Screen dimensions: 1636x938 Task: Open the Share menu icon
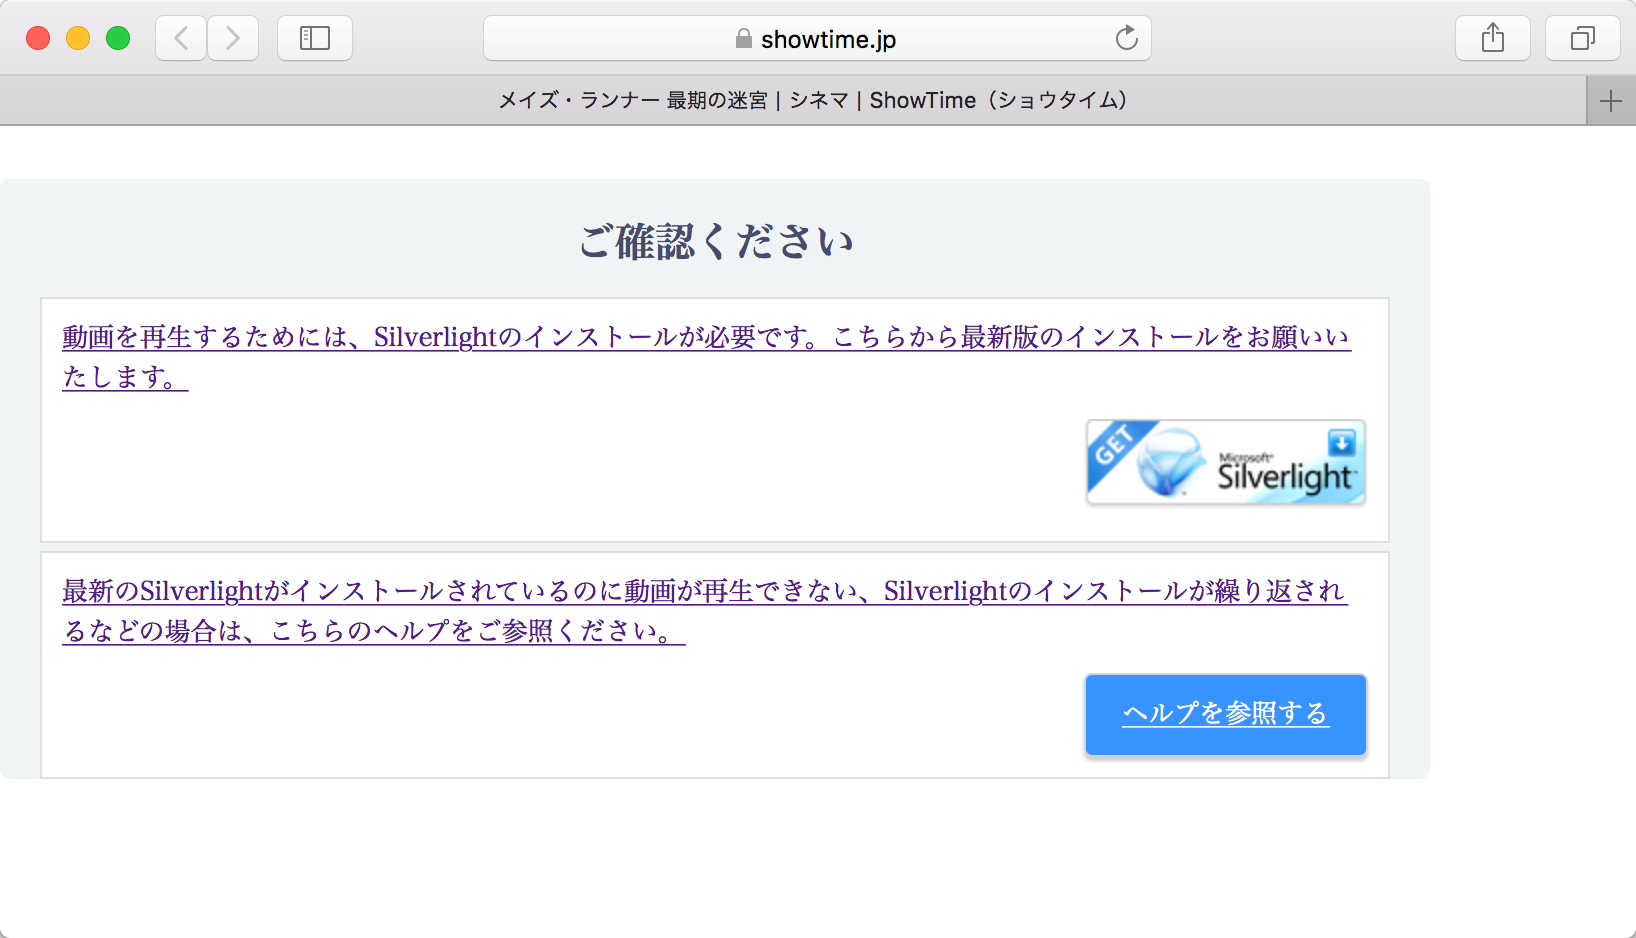(x=1493, y=39)
